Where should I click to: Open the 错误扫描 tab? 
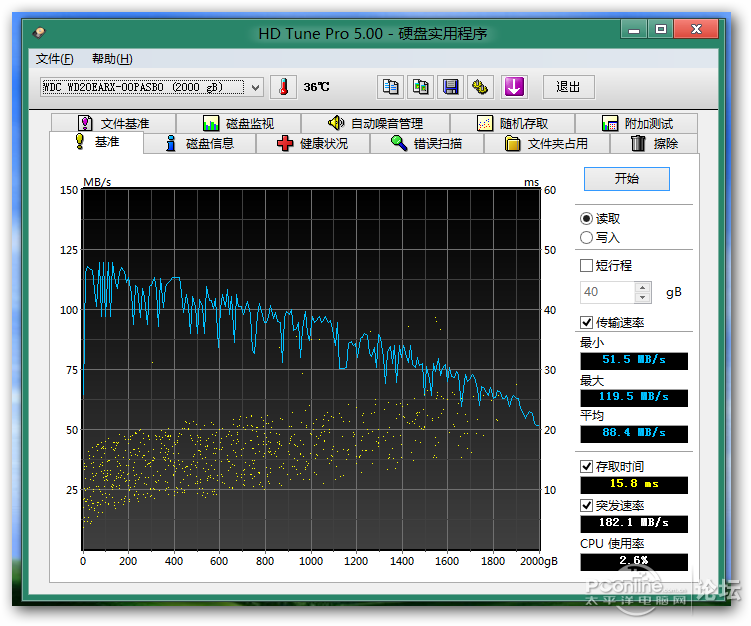coord(427,143)
